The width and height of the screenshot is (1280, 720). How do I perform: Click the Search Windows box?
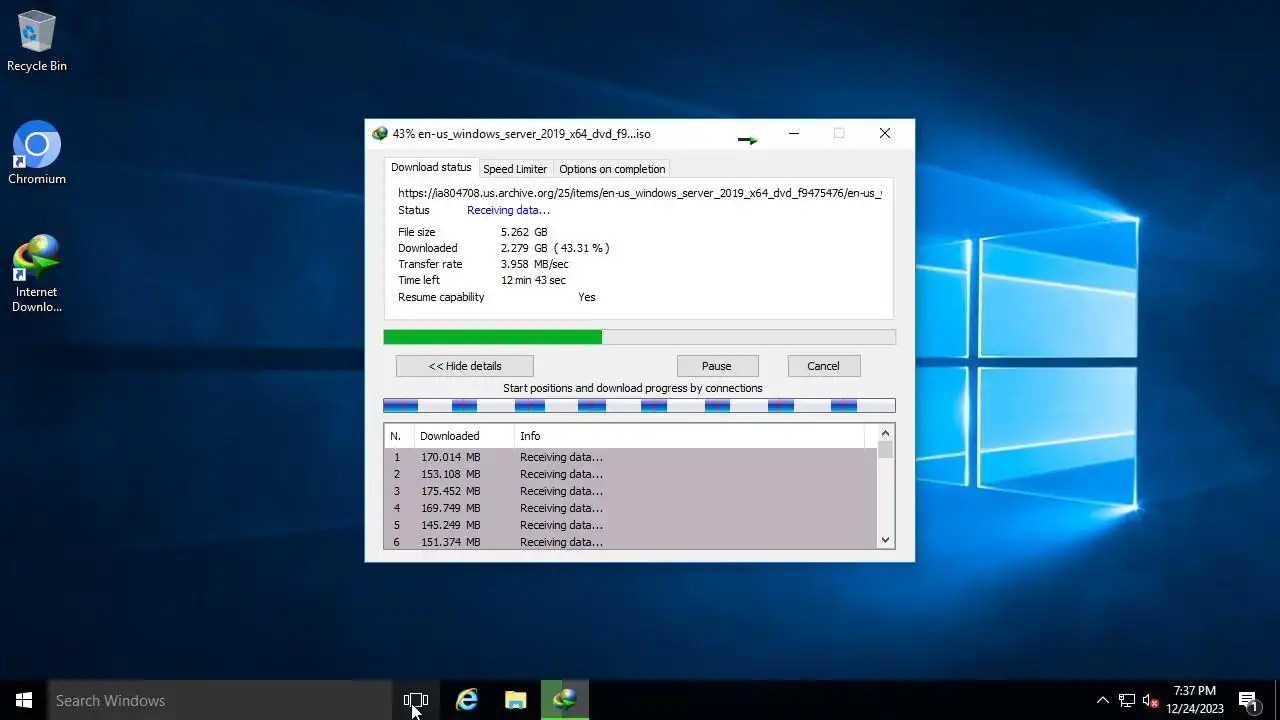(220, 700)
